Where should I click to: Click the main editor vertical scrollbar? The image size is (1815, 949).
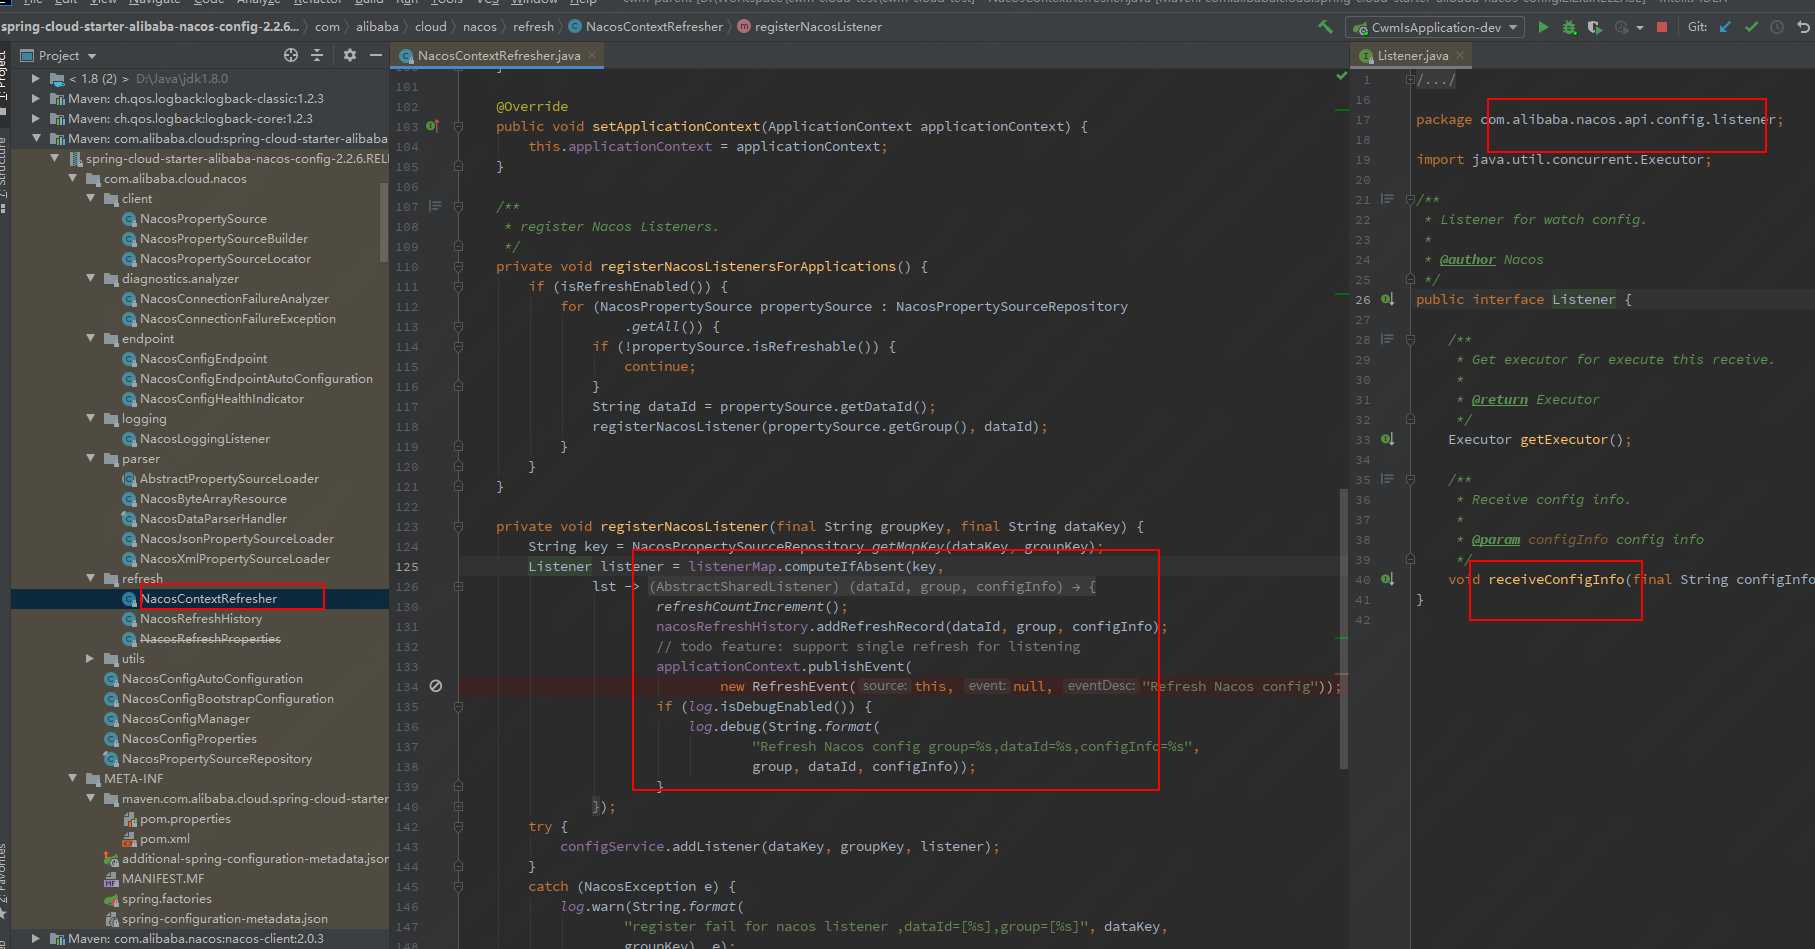click(x=1343, y=628)
